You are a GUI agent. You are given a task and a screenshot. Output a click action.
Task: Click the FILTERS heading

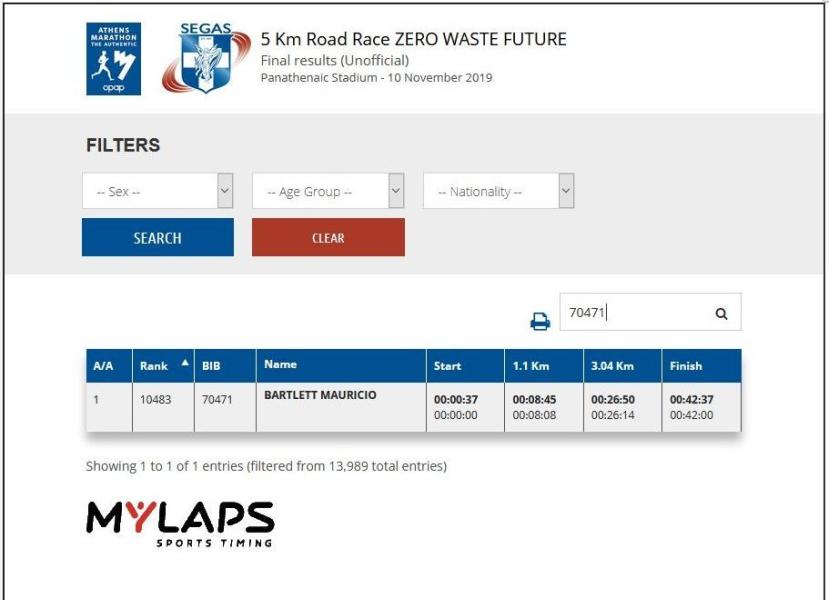tap(123, 145)
